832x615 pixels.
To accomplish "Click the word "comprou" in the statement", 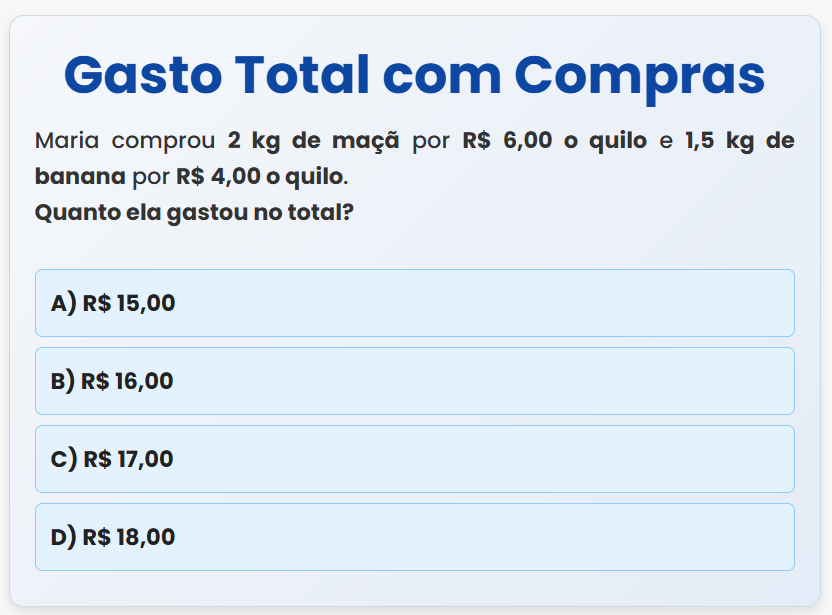I will (x=163, y=140).
